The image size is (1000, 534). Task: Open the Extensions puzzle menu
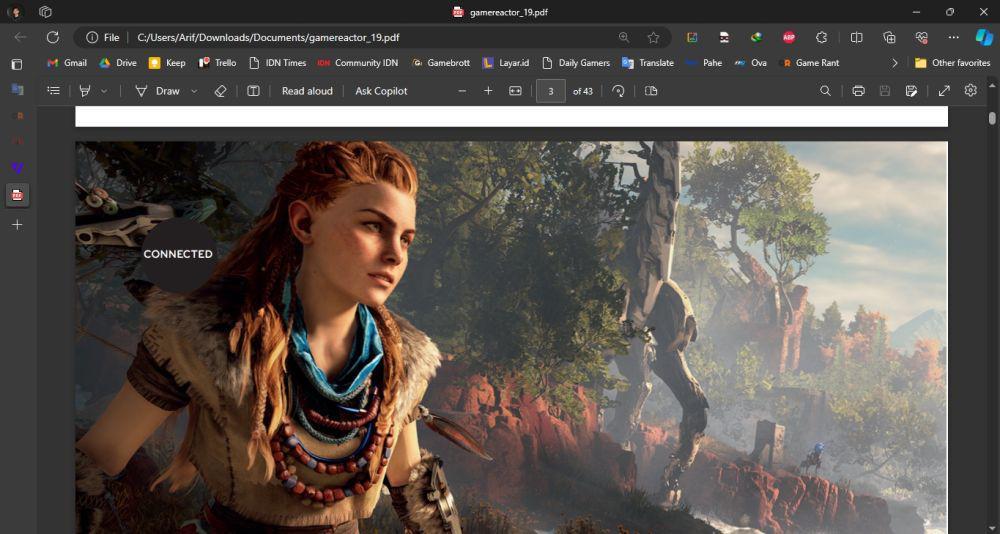(821, 38)
